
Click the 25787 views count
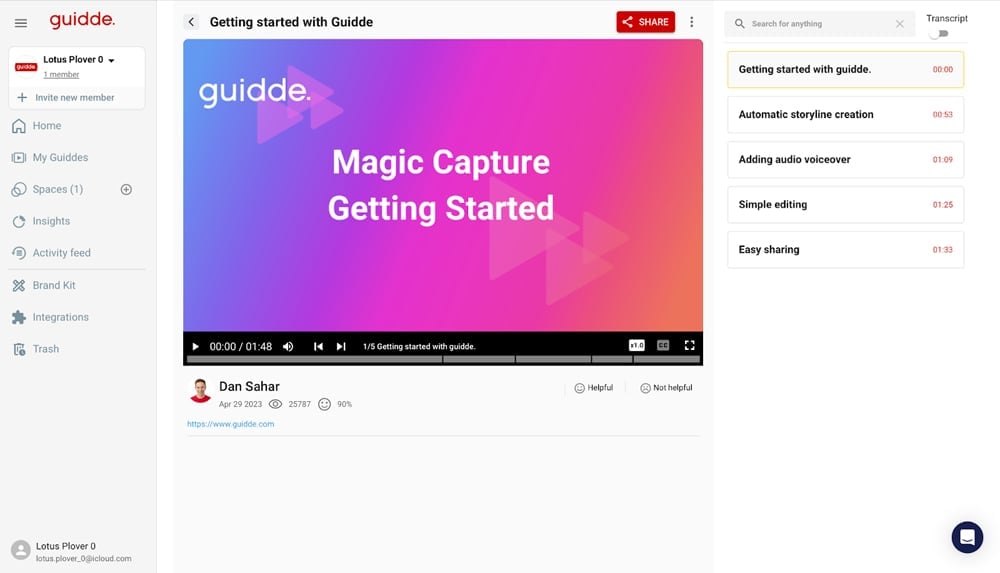click(299, 404)
